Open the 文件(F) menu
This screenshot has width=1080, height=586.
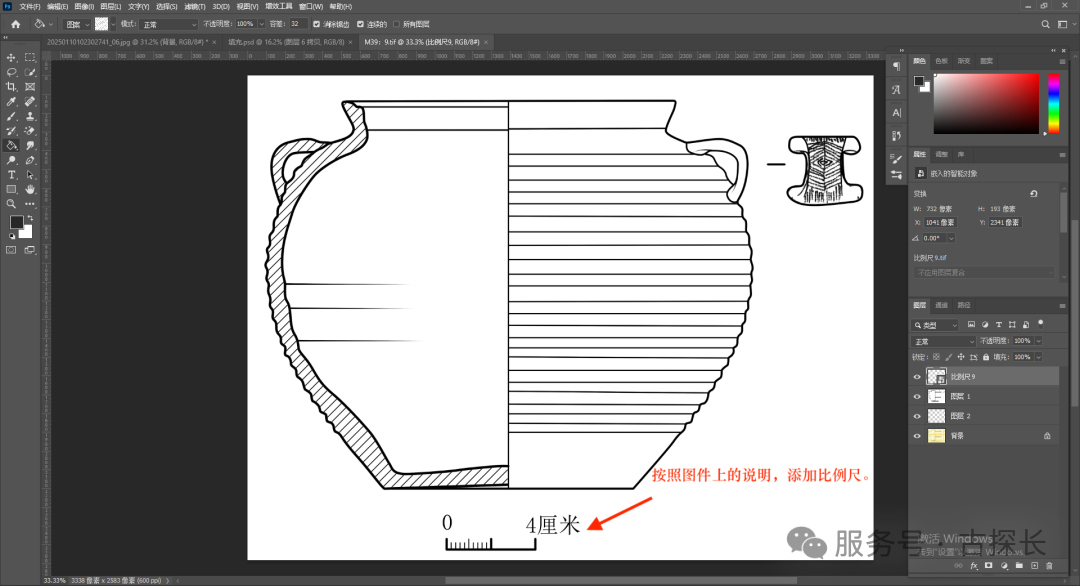(30, 6)
